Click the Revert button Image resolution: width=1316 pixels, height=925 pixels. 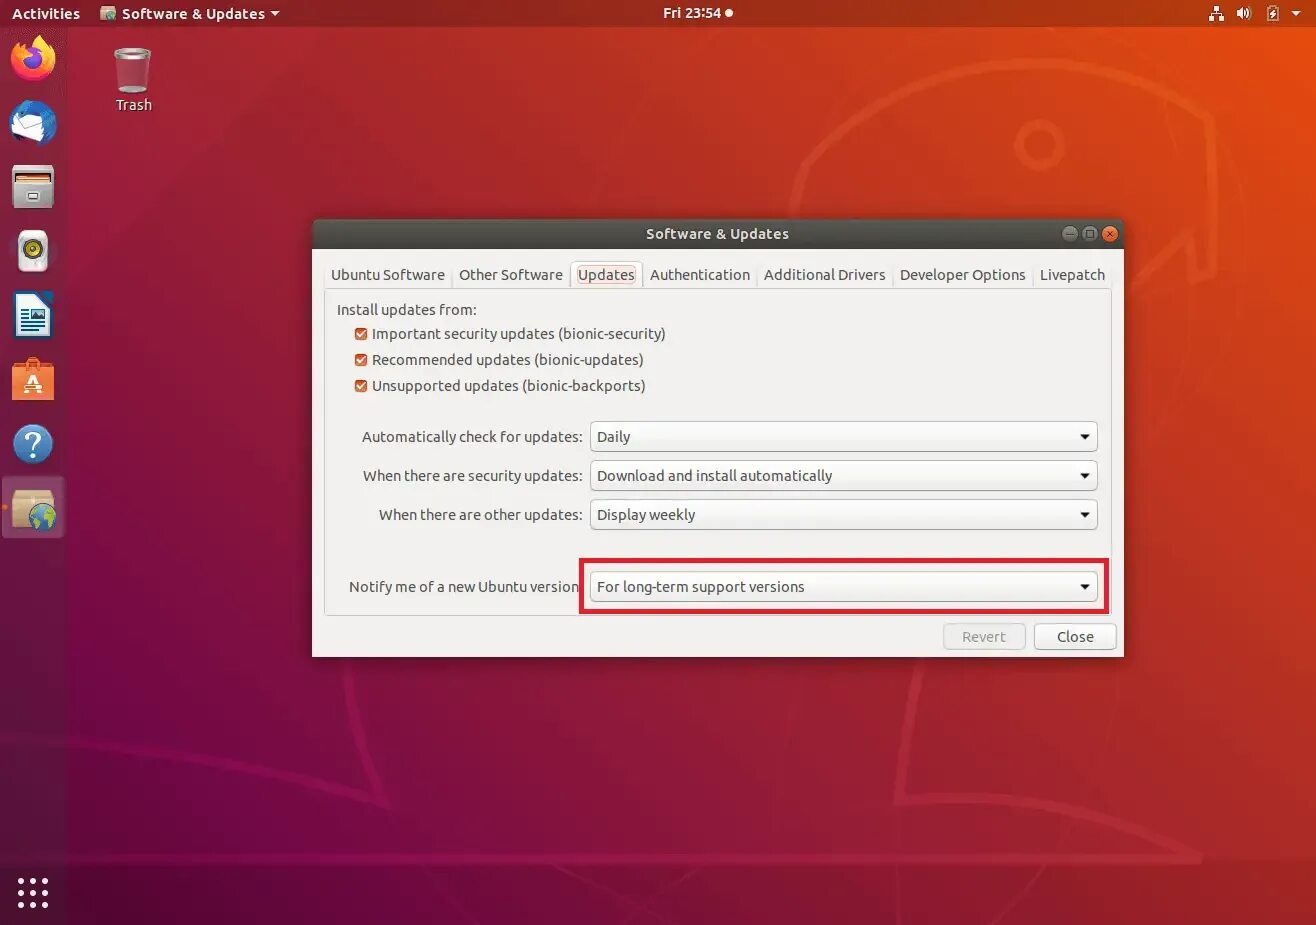(984, 637)
